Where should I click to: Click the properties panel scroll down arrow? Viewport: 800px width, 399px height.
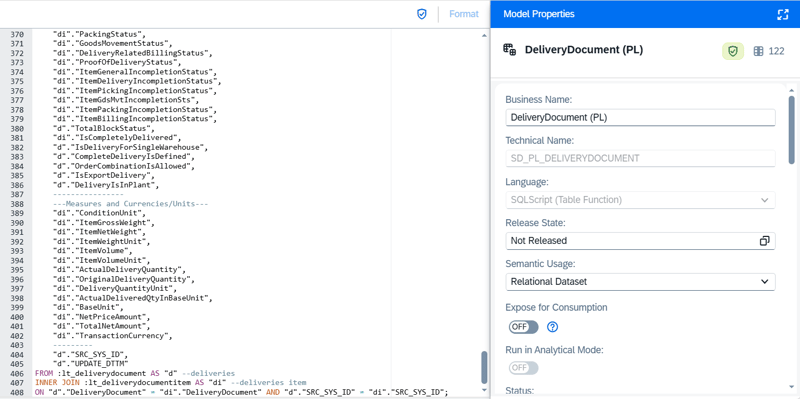(791, 387)
